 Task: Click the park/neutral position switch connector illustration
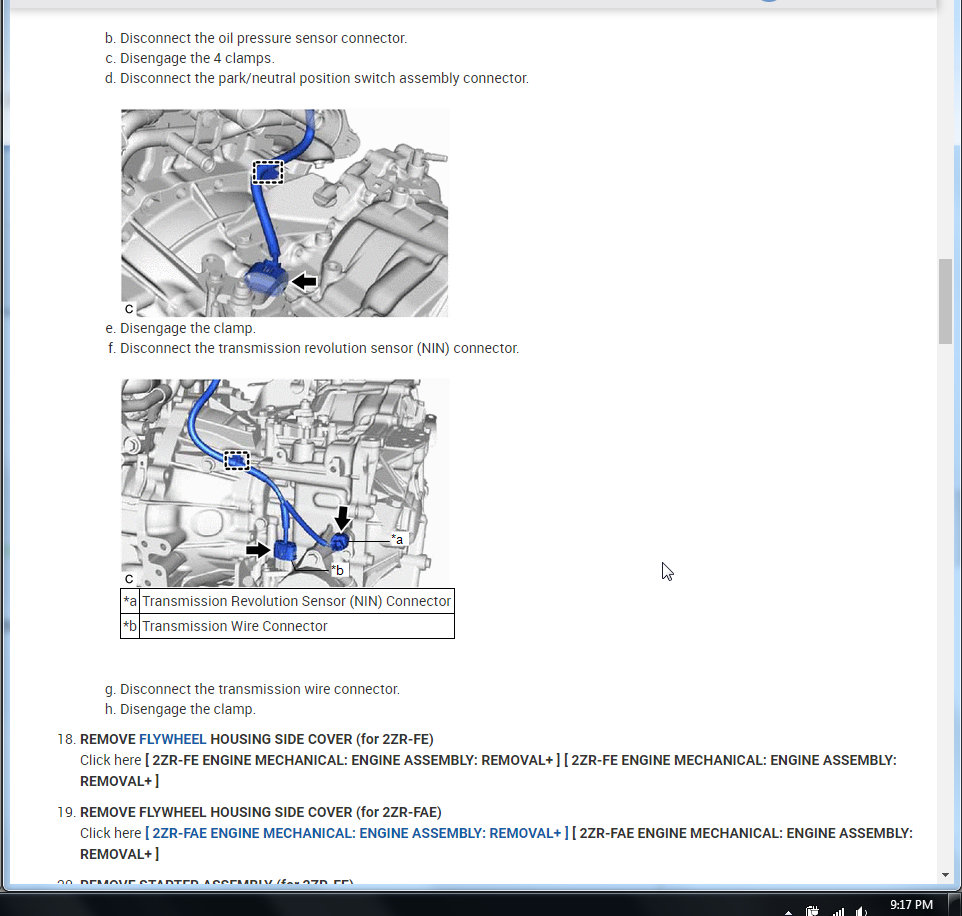point(284,213)
